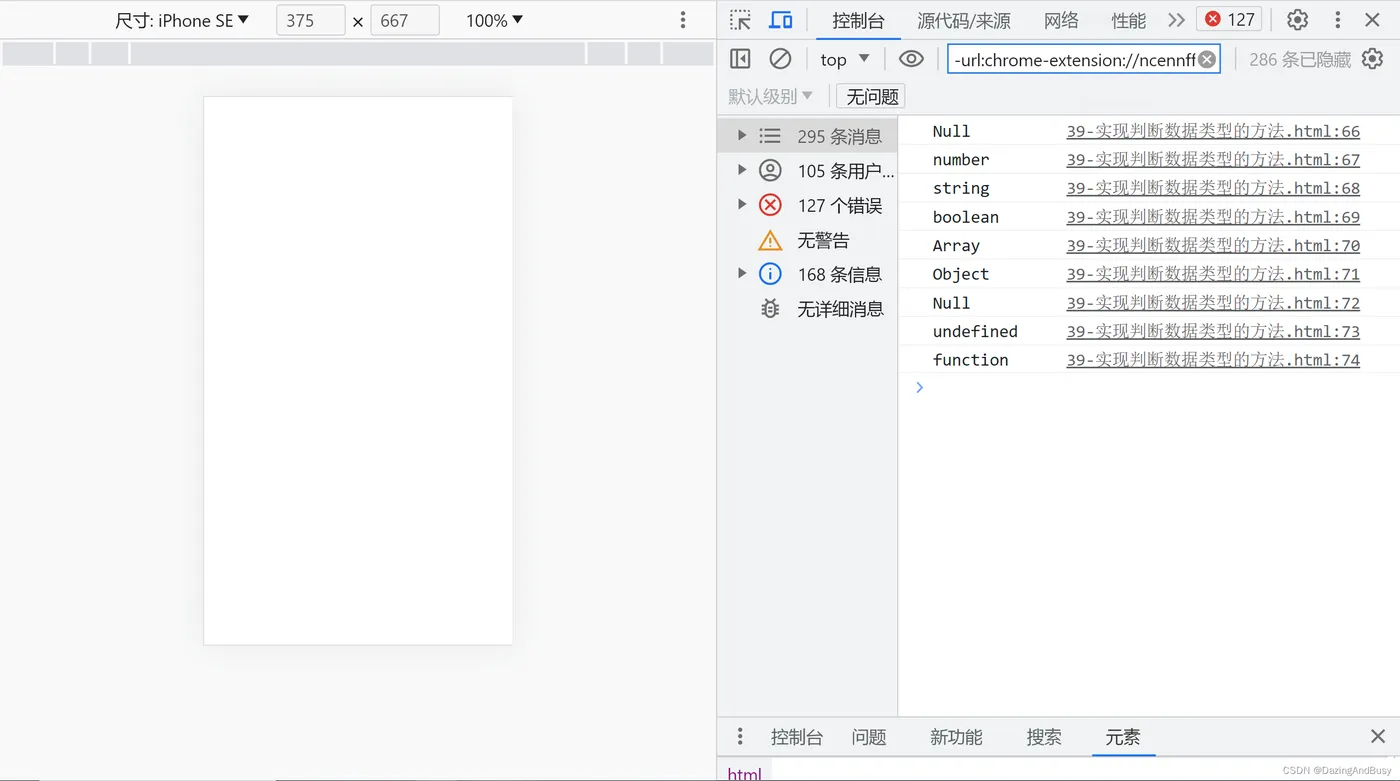Open source link html:68
This screenshot has width=1400, height=781.
coord(1213,188)
